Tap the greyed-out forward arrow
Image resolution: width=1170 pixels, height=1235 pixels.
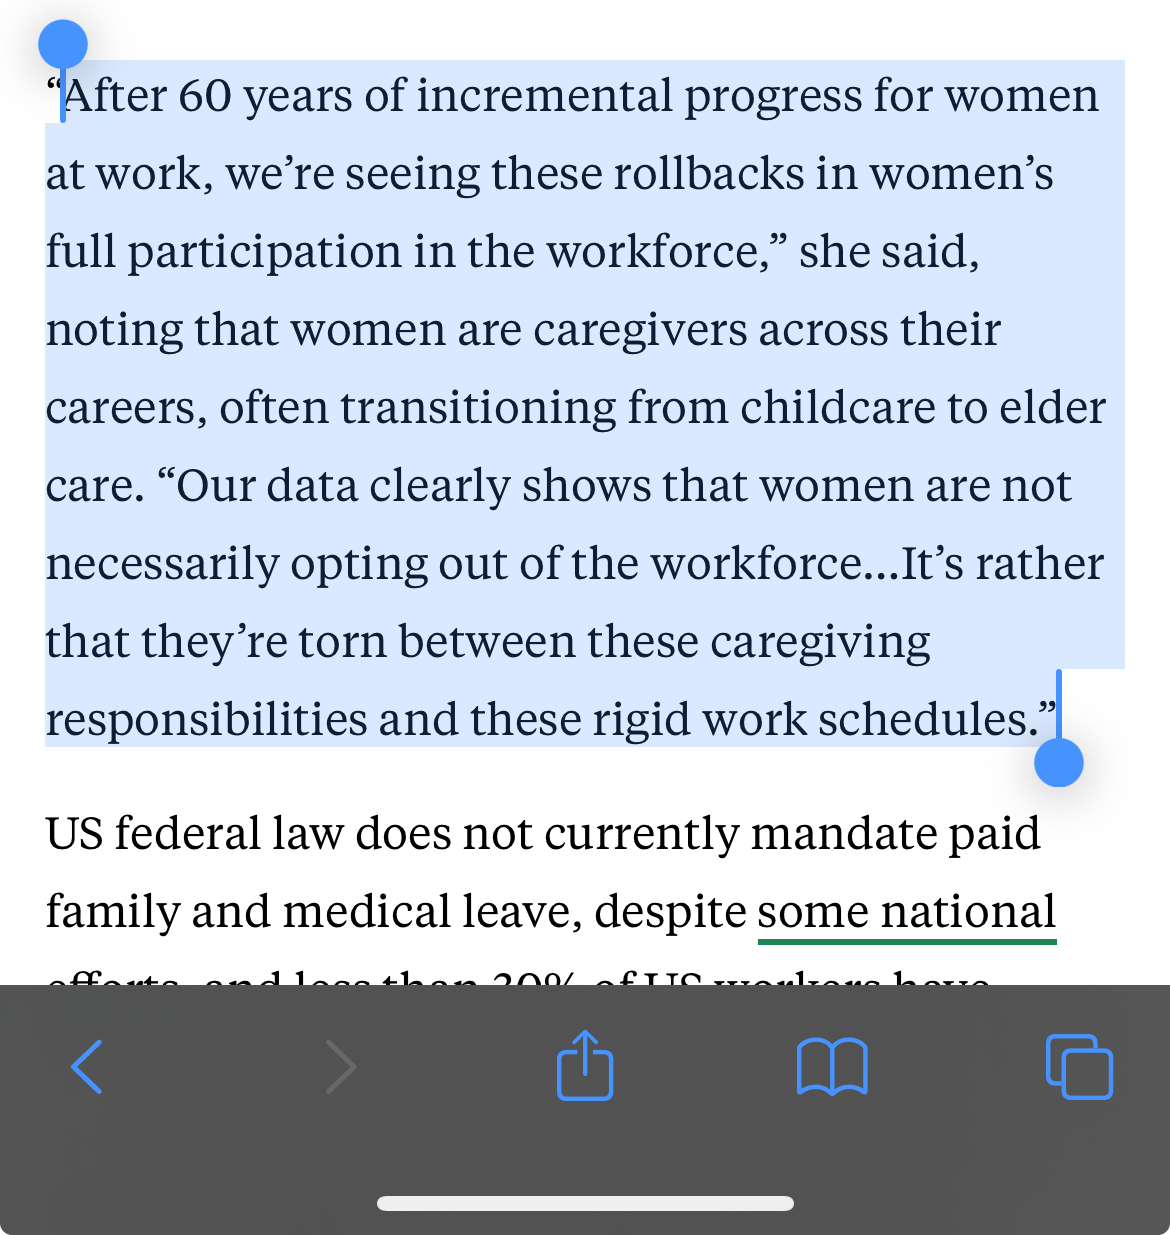(x=341, y=1067)
